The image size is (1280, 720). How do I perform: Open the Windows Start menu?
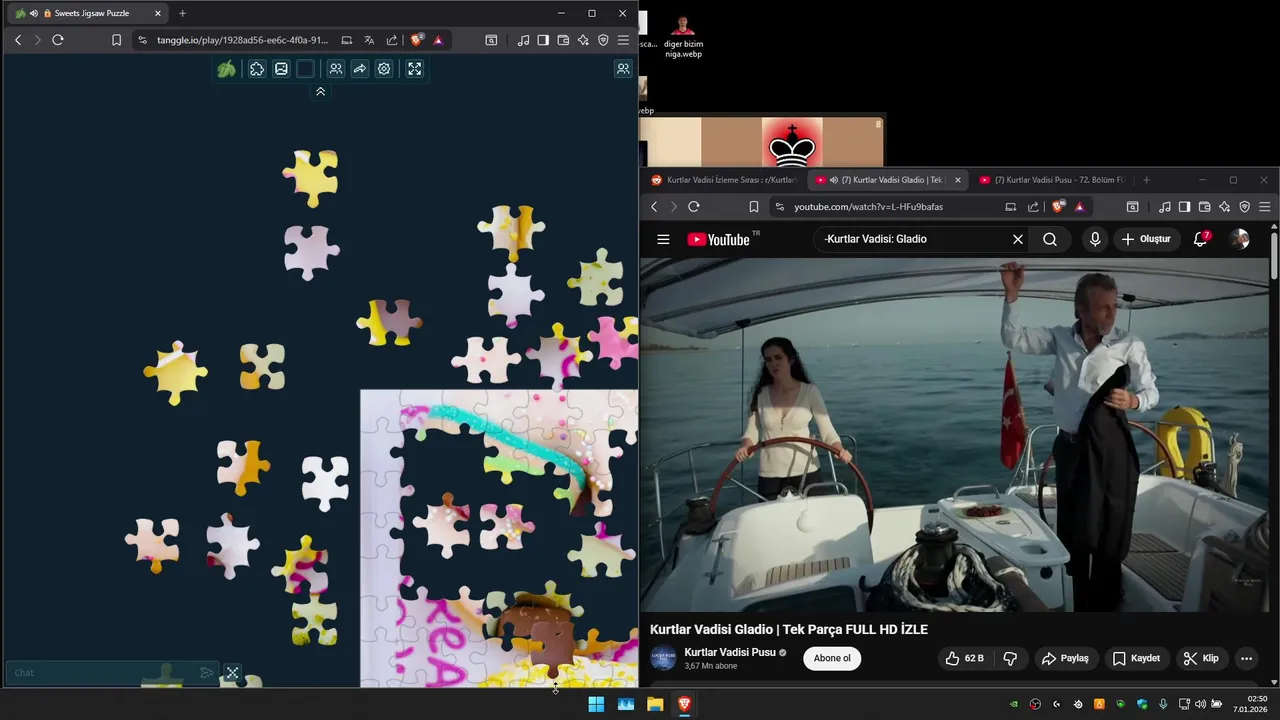click(x=596, y=704)
